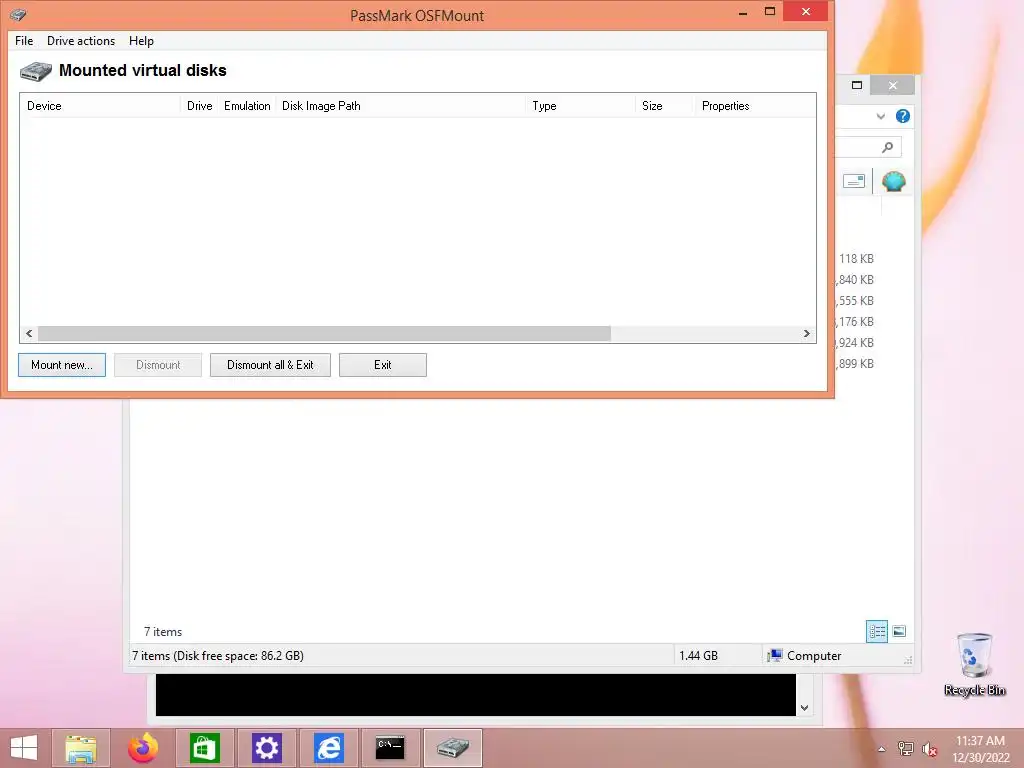This screenshot has width=1024, height=768.
Task: Click the OSFMount title bar disk icon
Action: tap(18, 14)
